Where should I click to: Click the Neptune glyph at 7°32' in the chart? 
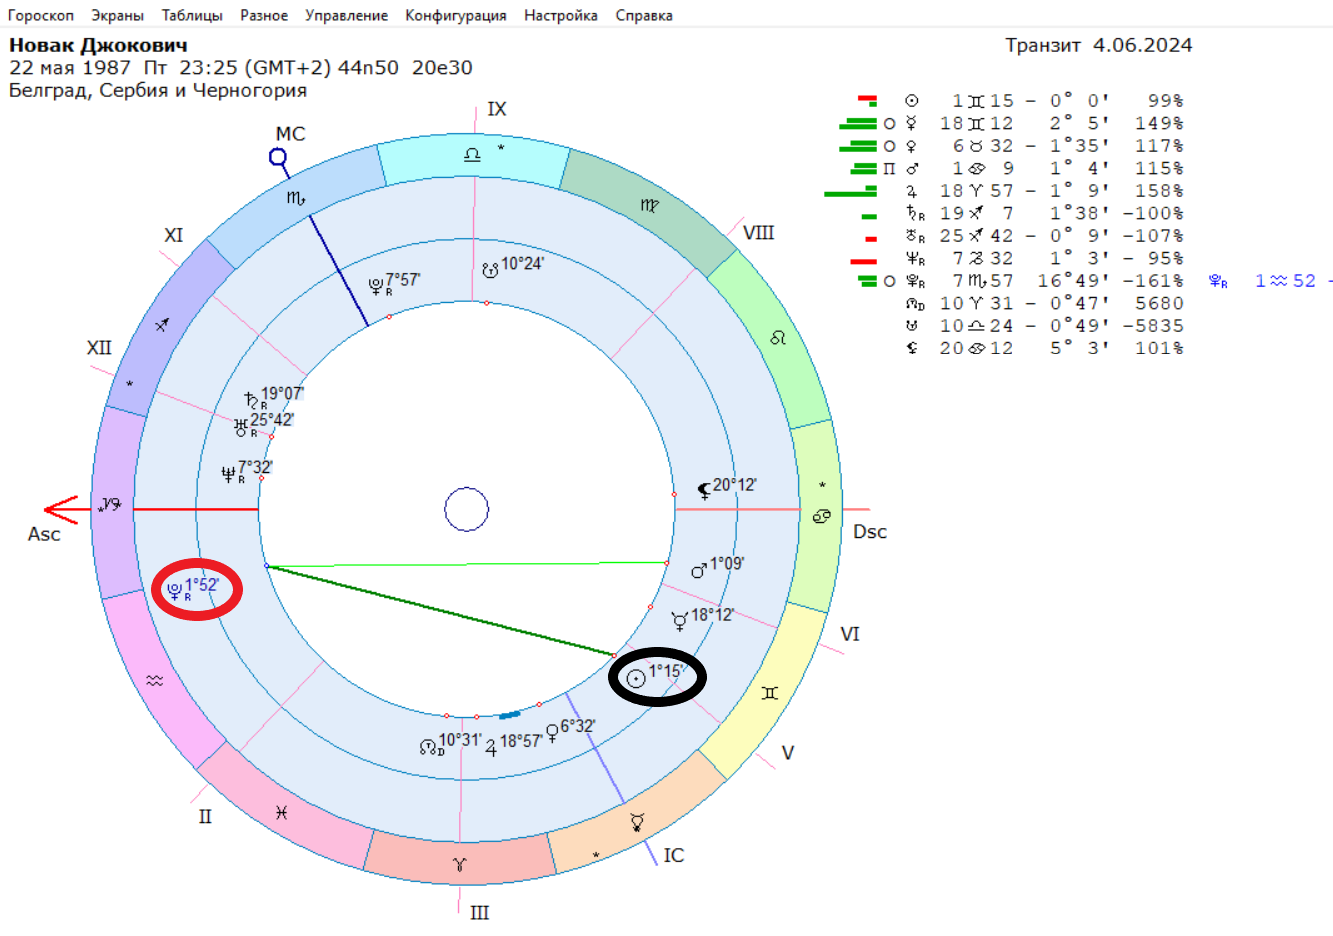(229, 474)
